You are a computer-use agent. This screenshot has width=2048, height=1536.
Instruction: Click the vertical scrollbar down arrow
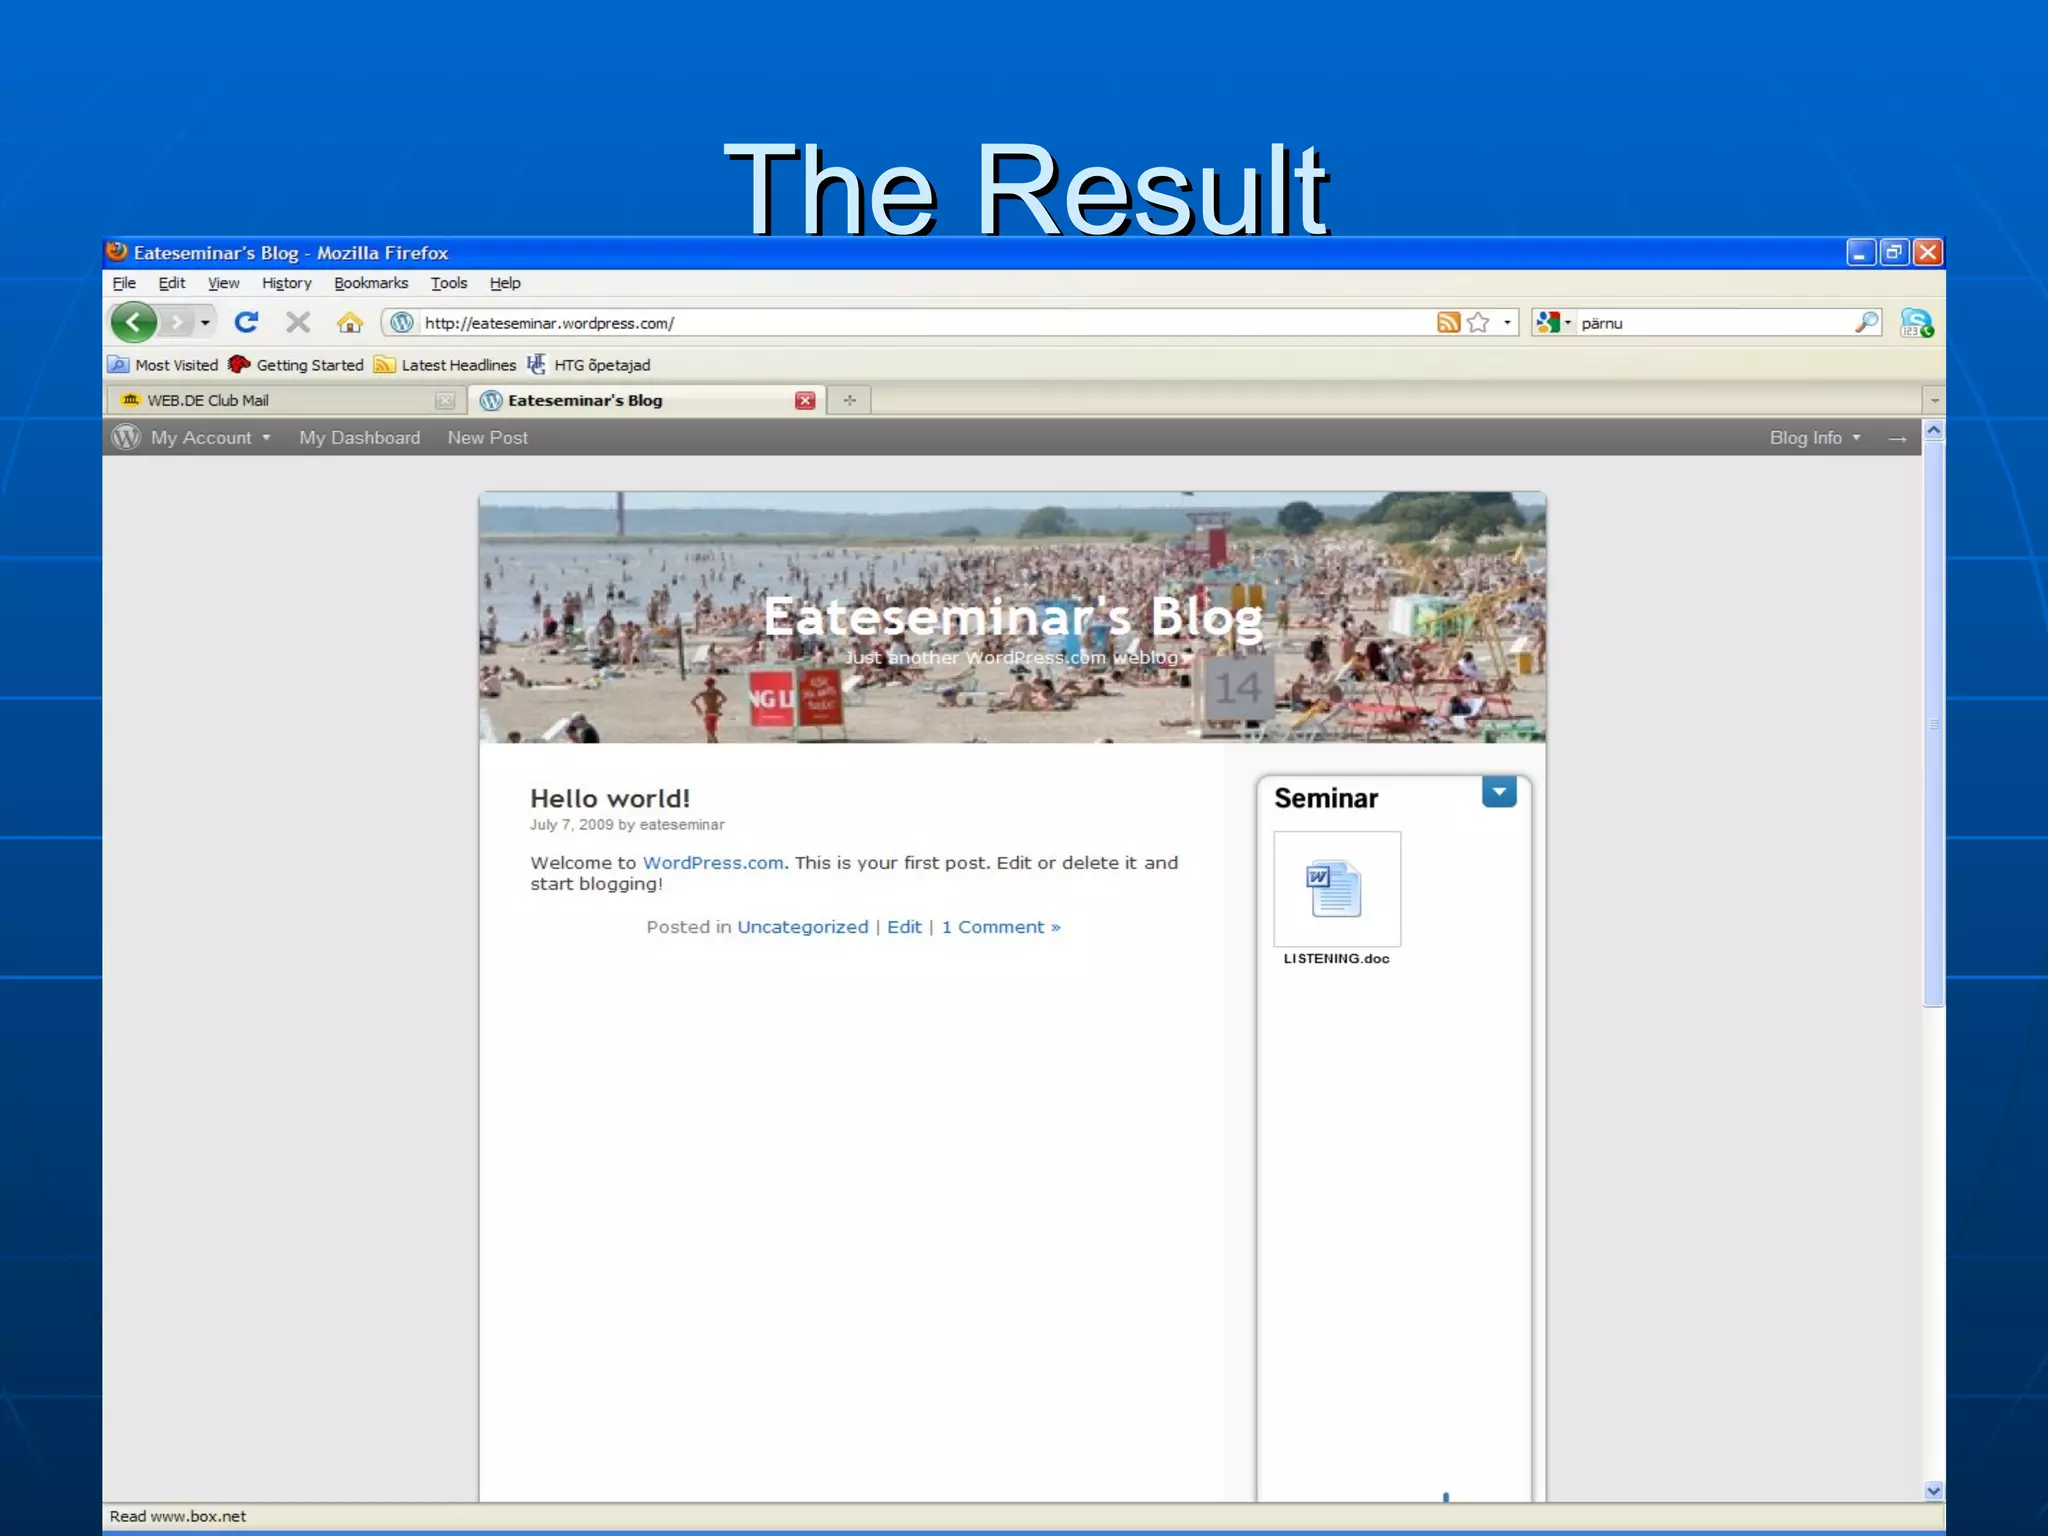1933,1490
